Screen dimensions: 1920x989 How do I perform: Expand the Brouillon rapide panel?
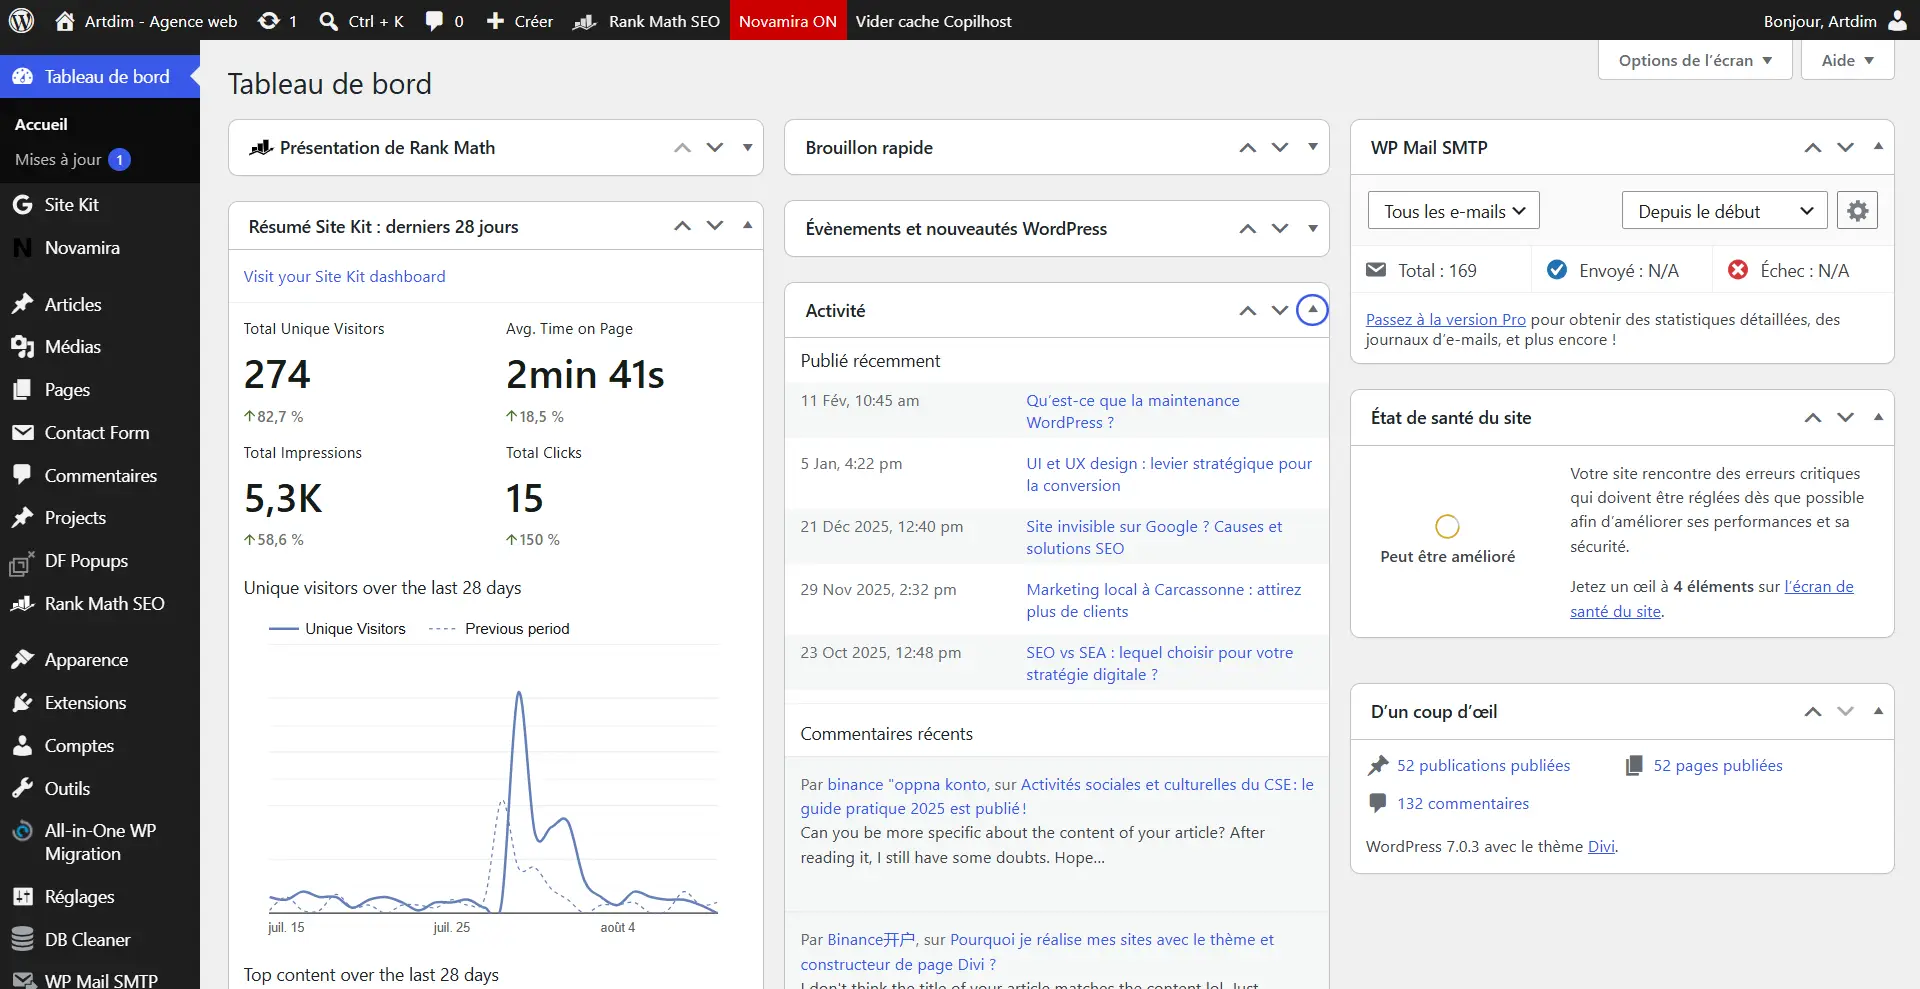tap(1312, 147)
